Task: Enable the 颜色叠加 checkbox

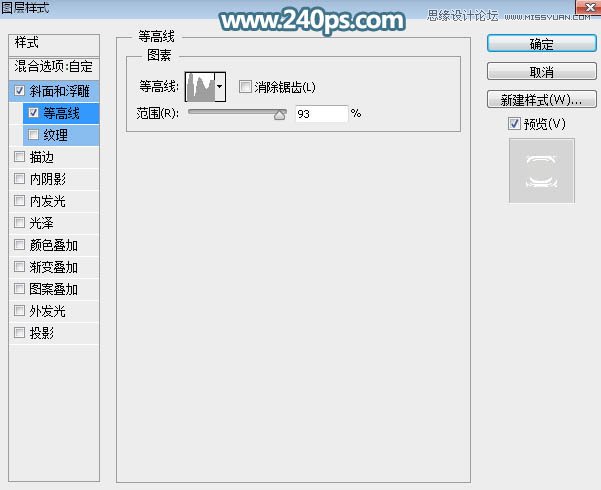Action: click(x=19, y=245)
